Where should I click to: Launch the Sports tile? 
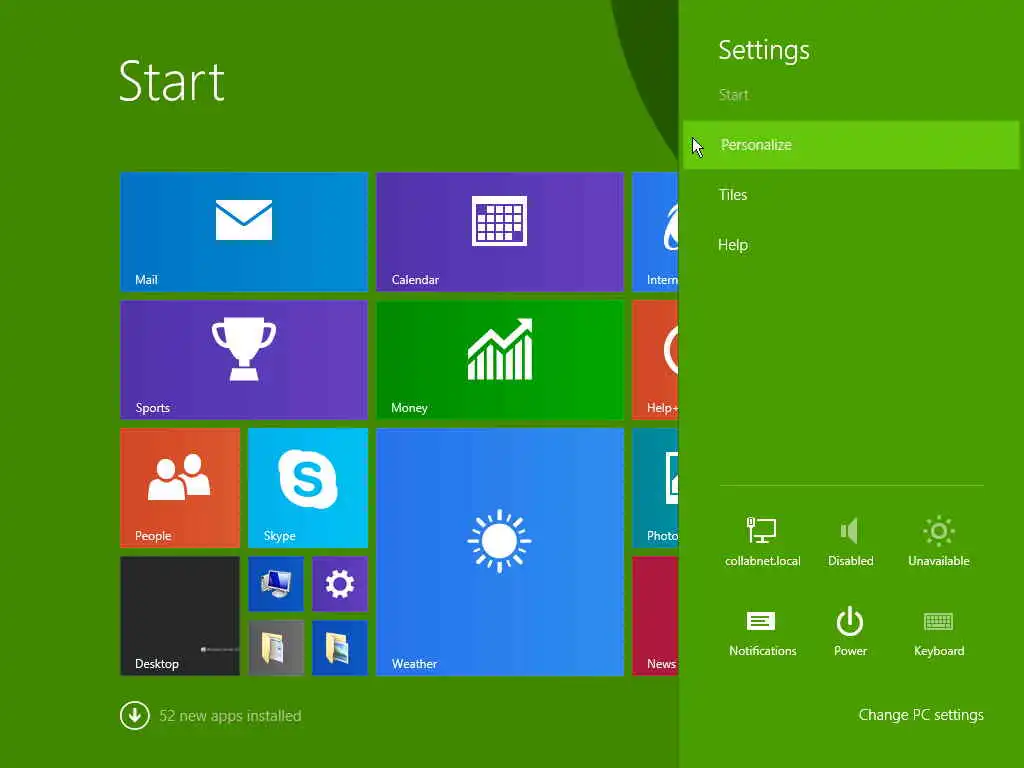[244, 360]
